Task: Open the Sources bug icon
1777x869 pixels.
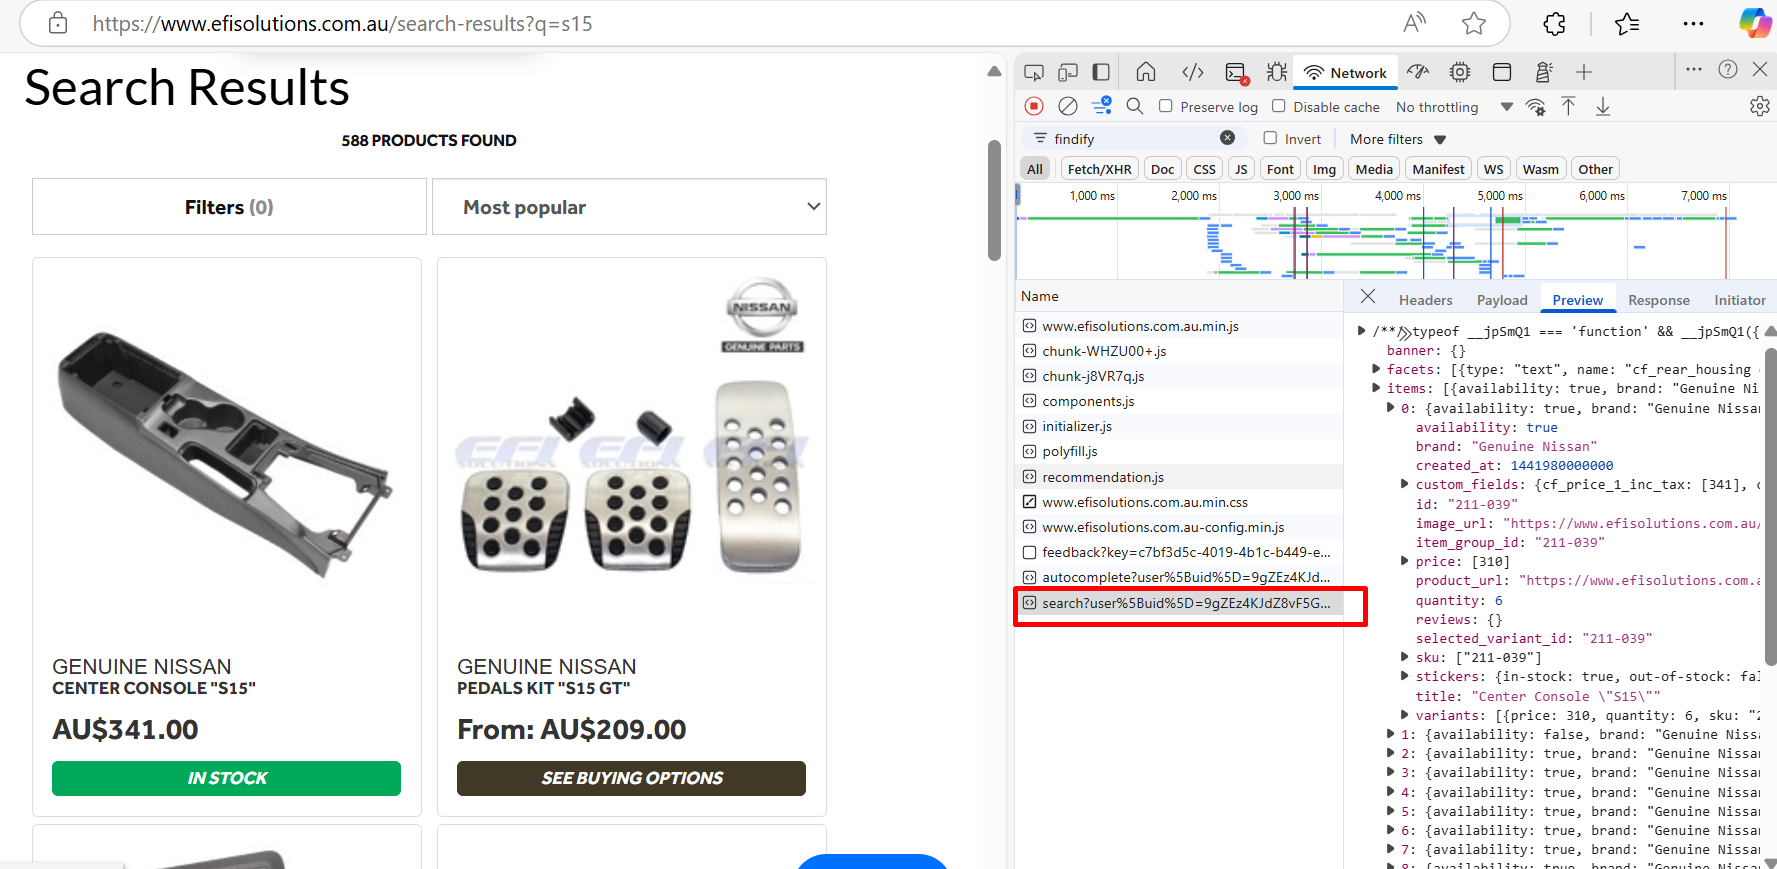Action: 1277,72
